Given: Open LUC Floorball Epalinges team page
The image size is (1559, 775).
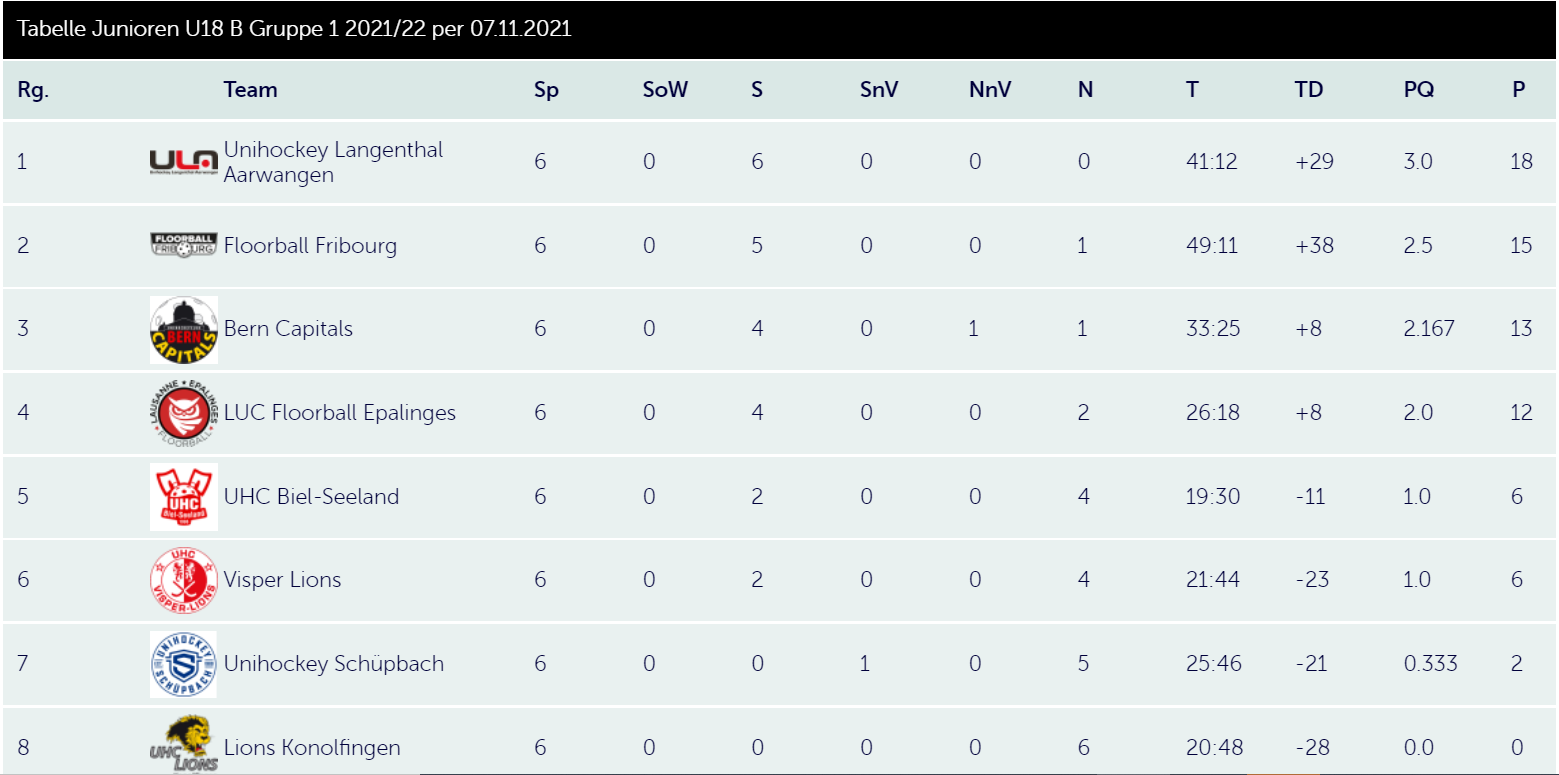Looking at the screenshot, I should (339, 413).
